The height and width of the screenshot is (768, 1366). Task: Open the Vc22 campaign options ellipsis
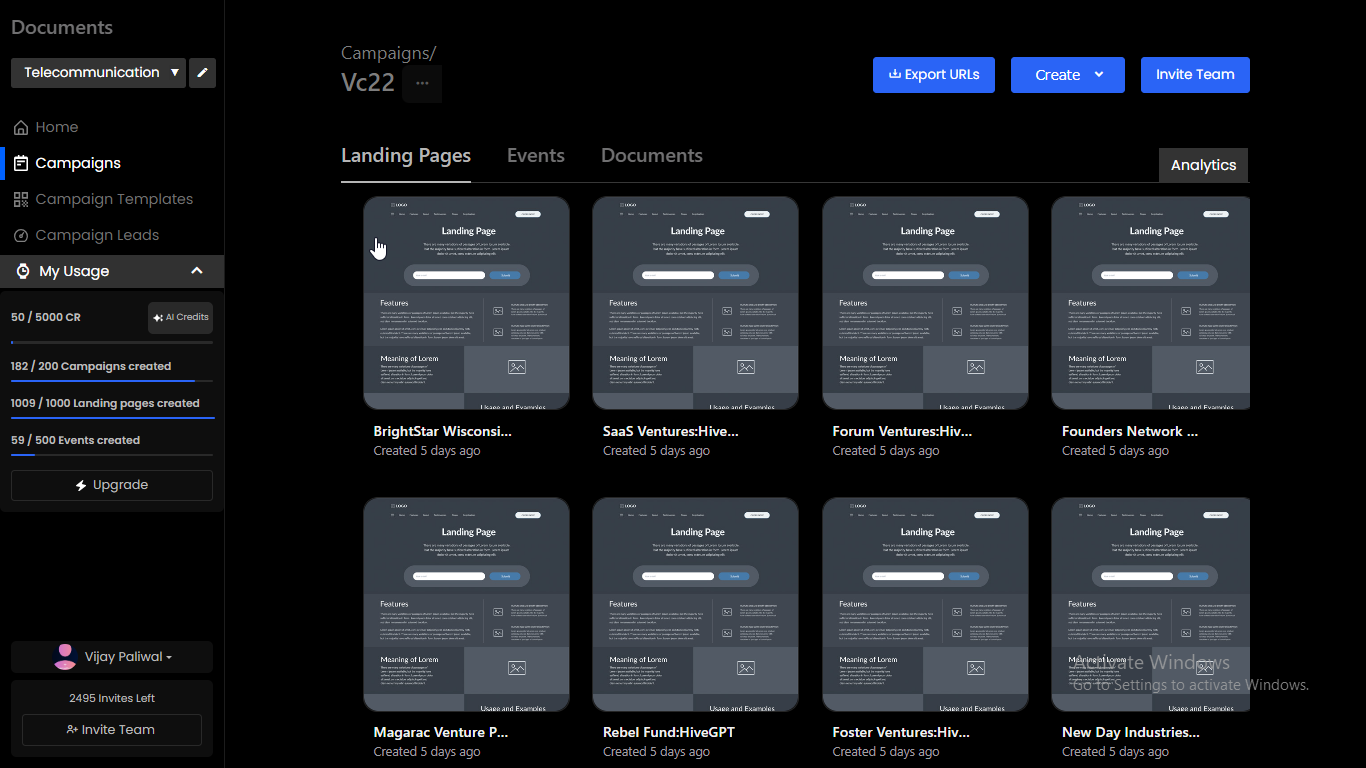[x=422, y=83]
